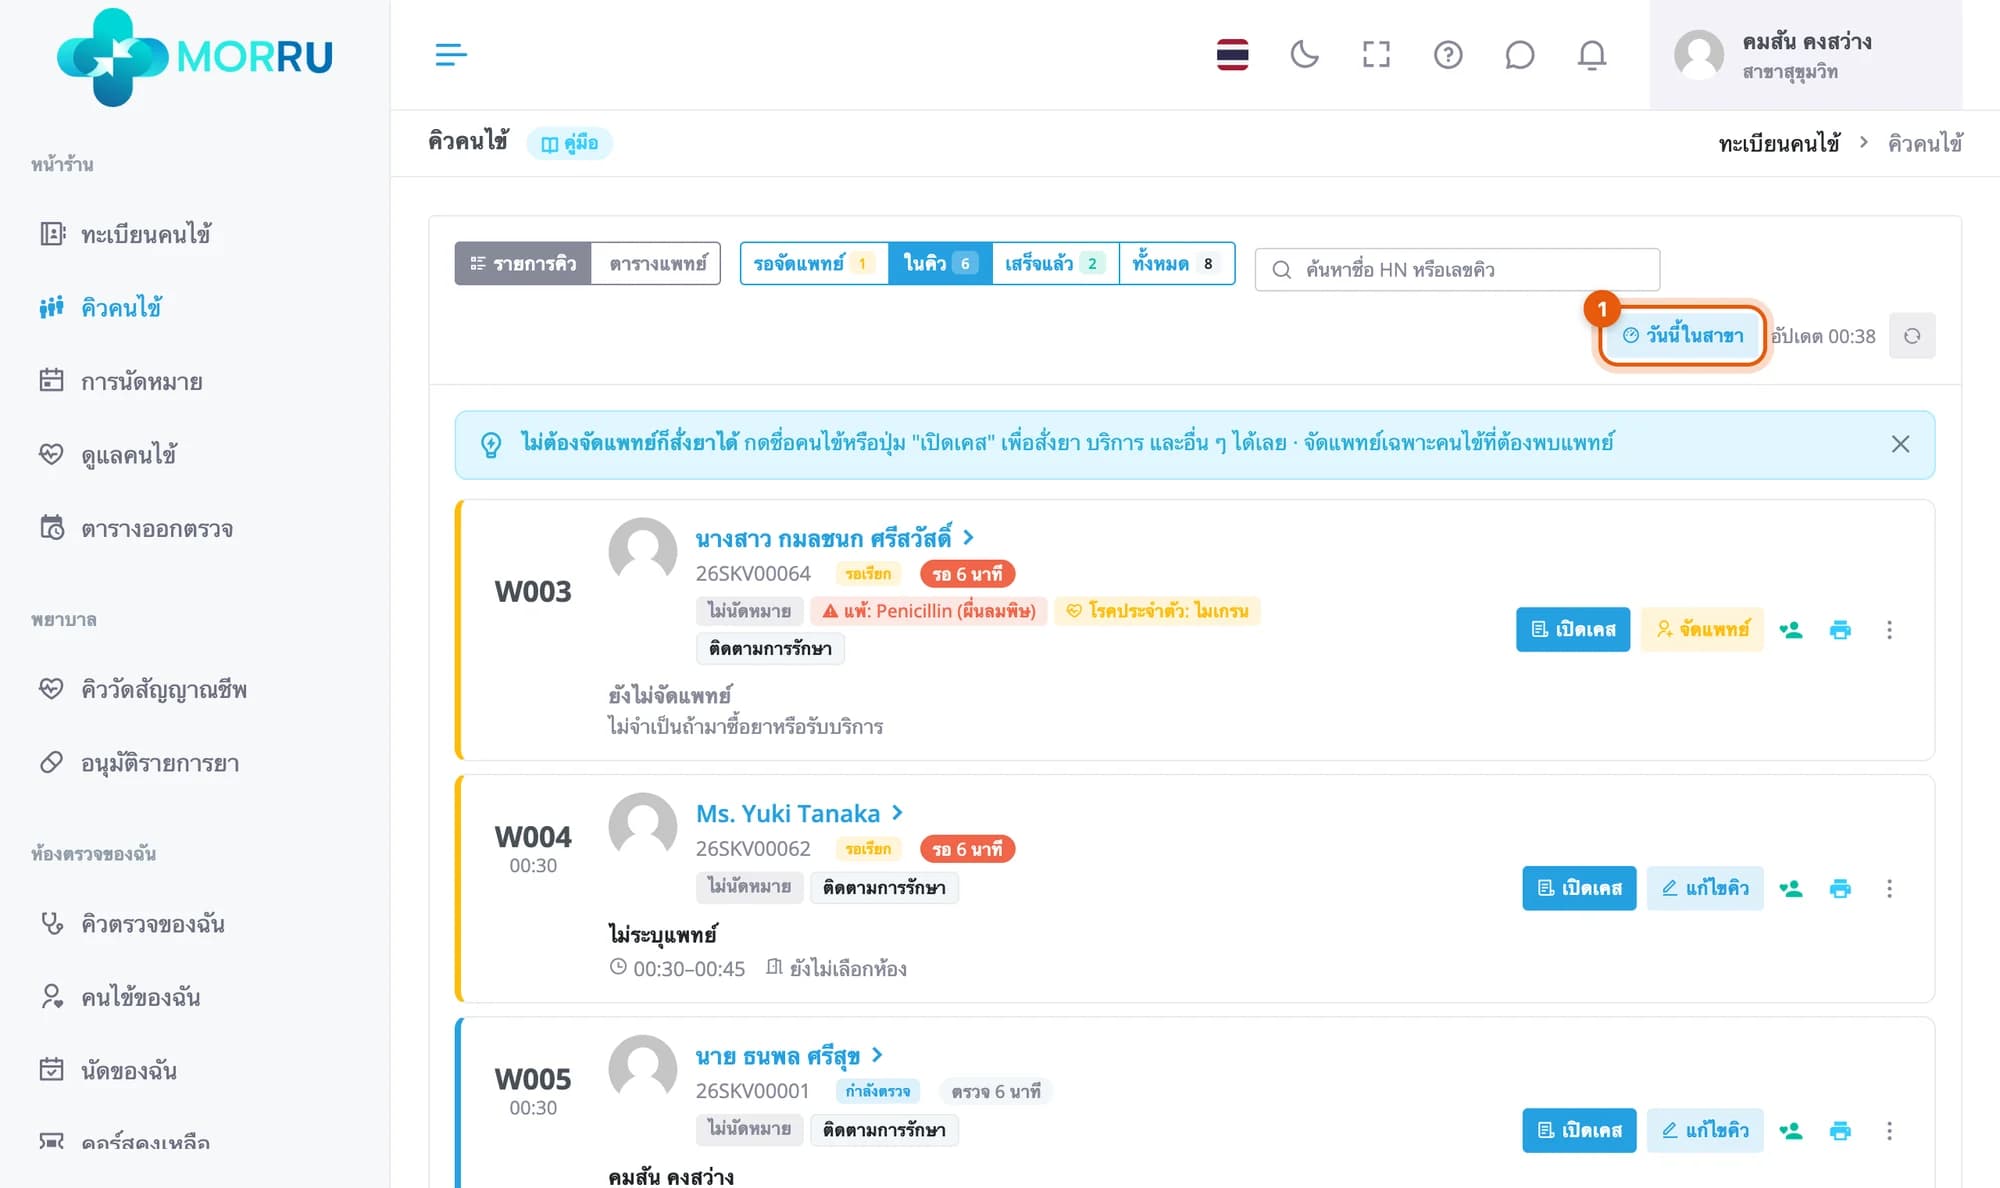The width and height of the screenshot is (2000, 1188).
Task: Click refresh queue icon next to update time
Action: point(1912,336)
